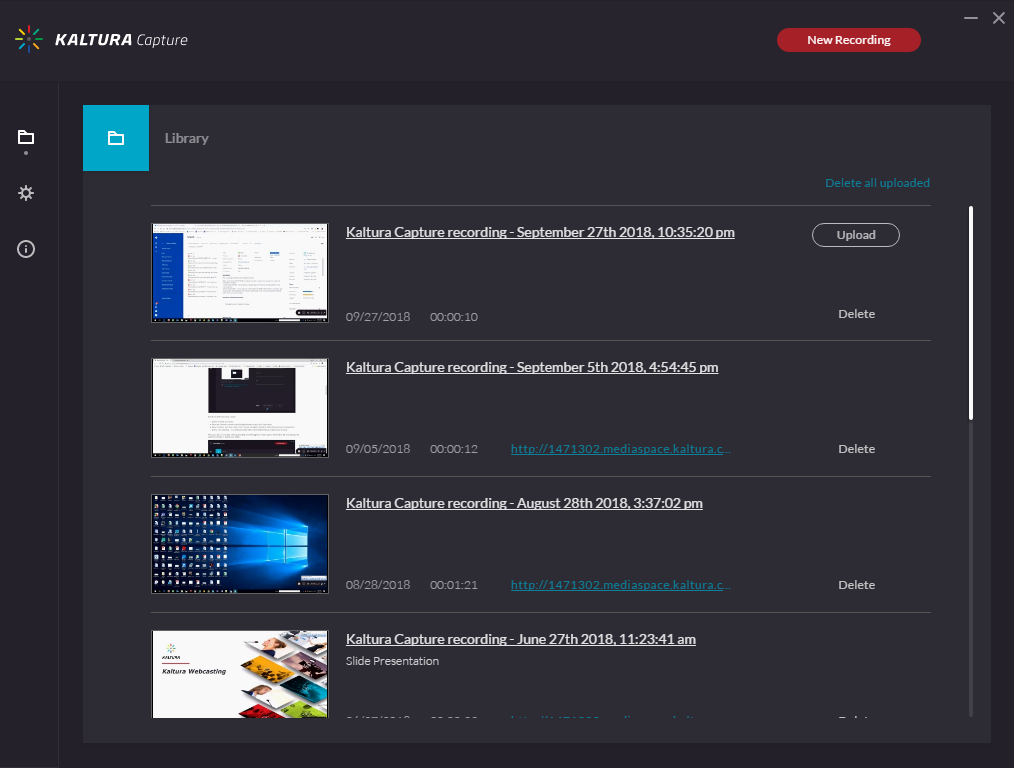The image size is (1014, 768).
Task: Click the duration 00:01:21
Action: (x=454, y=584)
